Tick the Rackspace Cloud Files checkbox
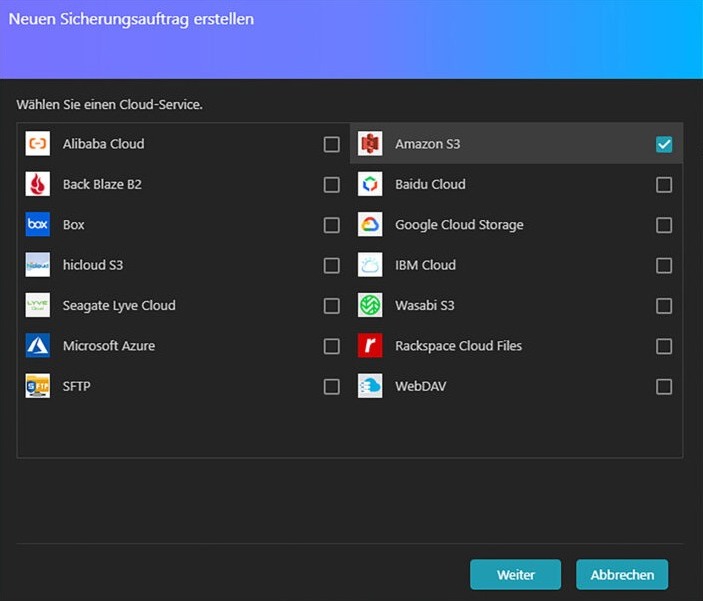Image resolution: width=703 pixels, height=601 pixels. pos(664,346)
